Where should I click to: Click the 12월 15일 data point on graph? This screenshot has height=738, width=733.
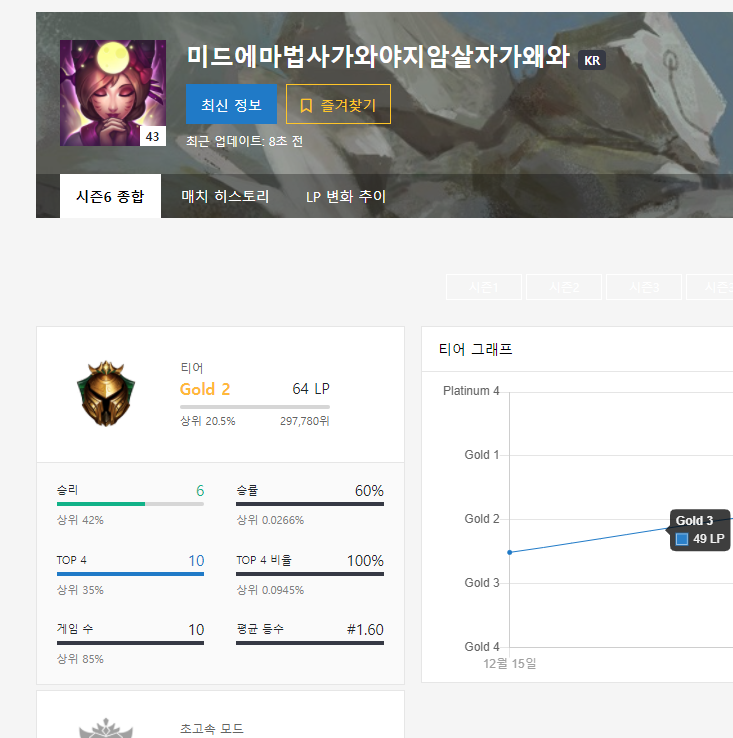510,552
